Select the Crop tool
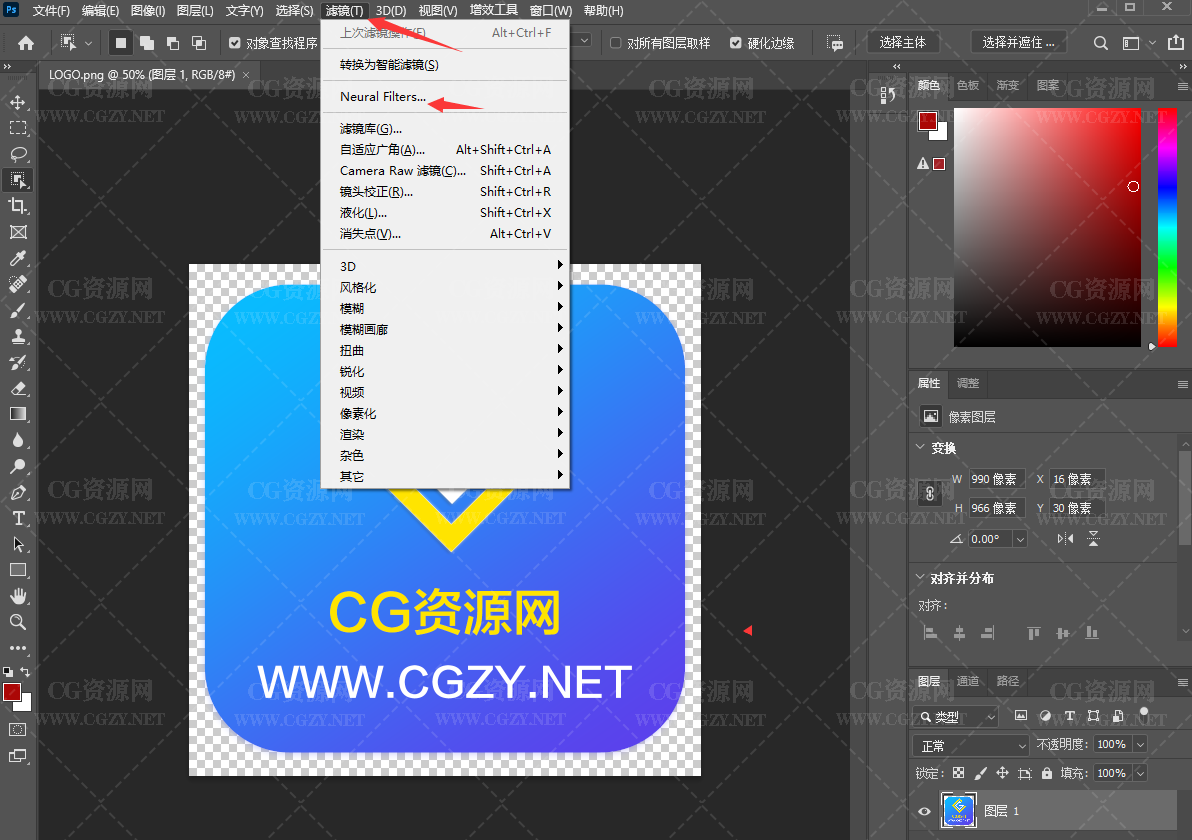 pos(18,206)
